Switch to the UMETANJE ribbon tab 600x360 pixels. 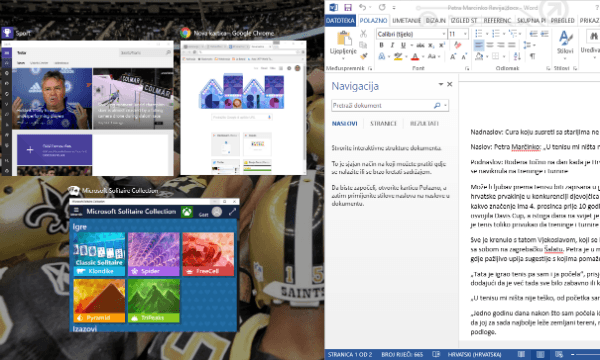(x=406, y=20)
